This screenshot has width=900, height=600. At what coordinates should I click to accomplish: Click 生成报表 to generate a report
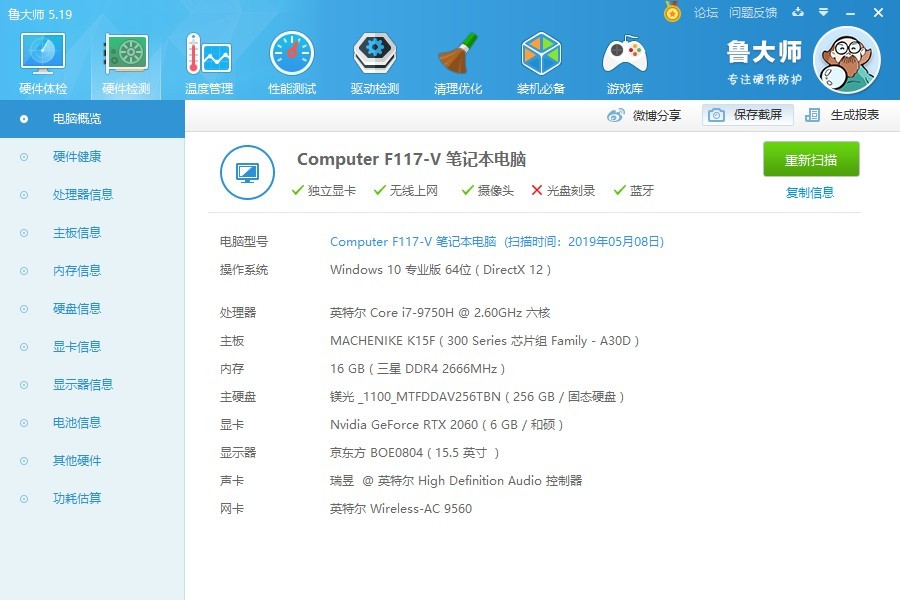point(857,115)
